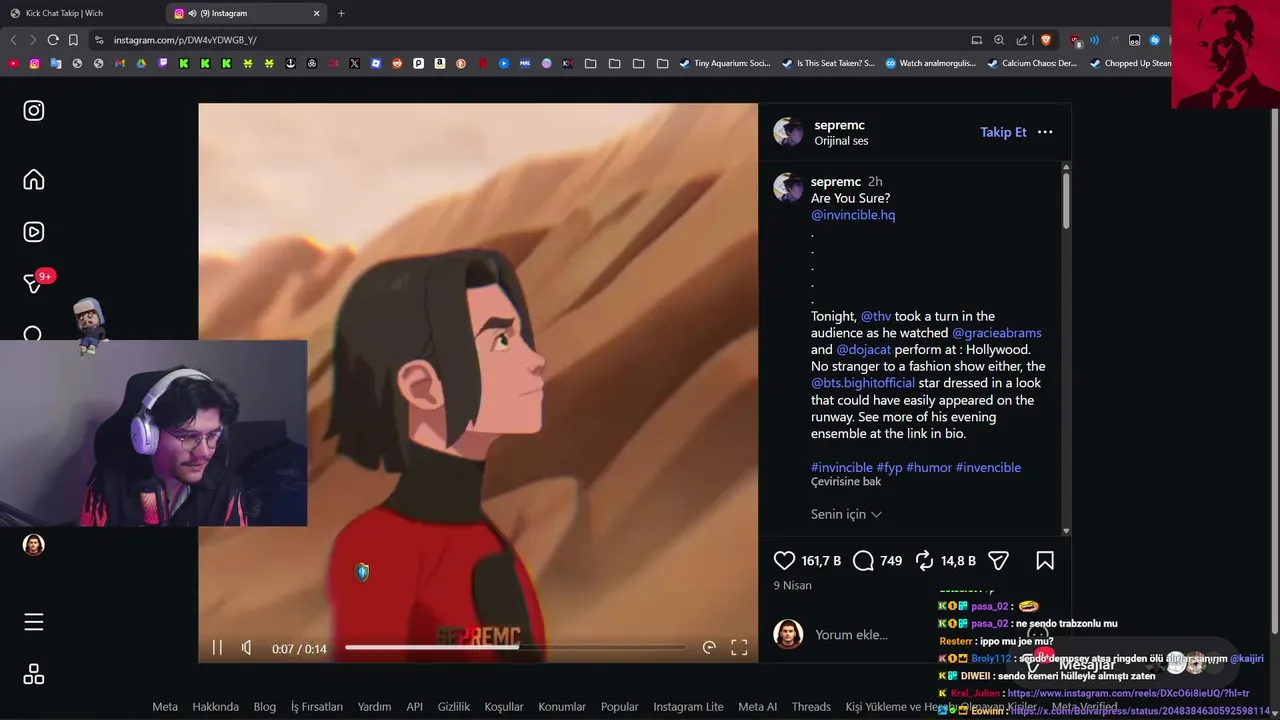The height and width of the screenshot is (720, 1280).
Task: Open the sidebar profile avatar
Action: point(34,545)
